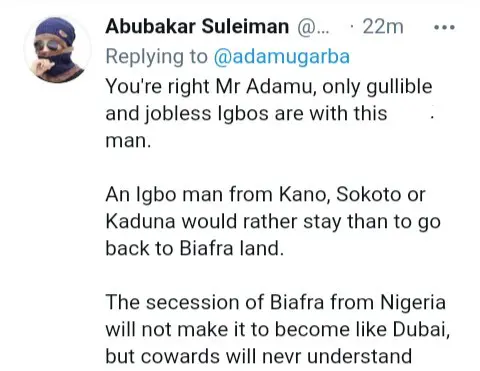Click the line "and jobless Igbos are with this"

(x=246, y=113)
